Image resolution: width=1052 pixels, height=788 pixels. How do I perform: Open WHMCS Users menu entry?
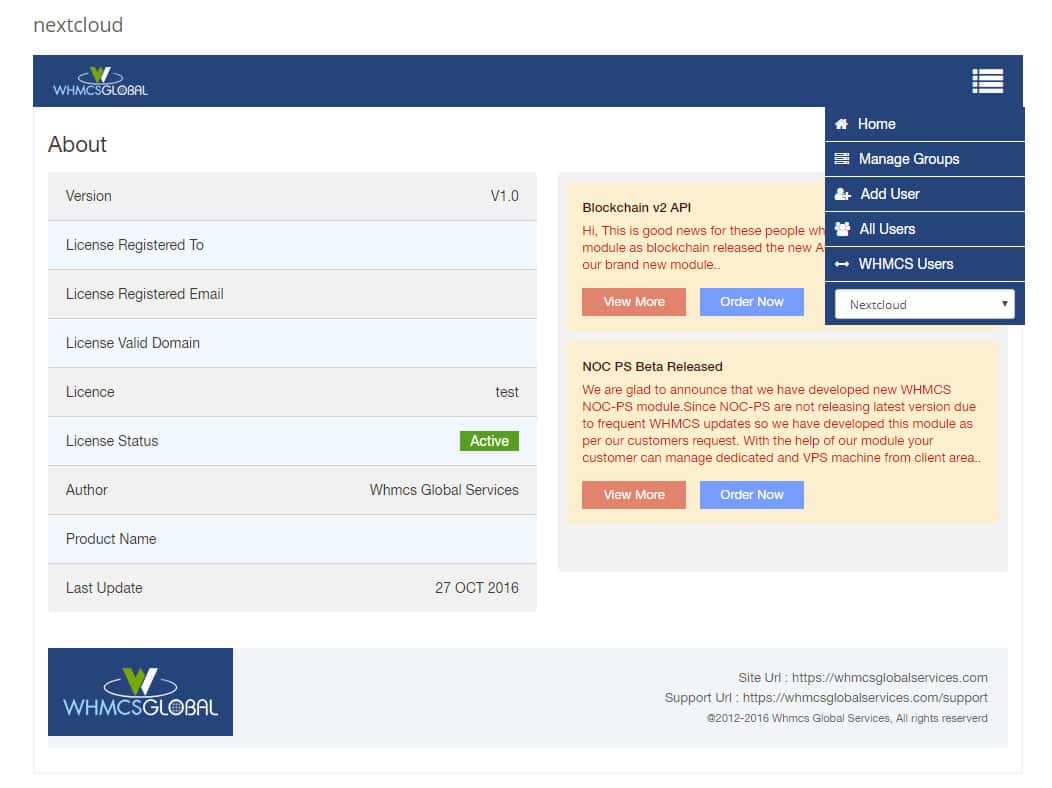coord(905,264)
